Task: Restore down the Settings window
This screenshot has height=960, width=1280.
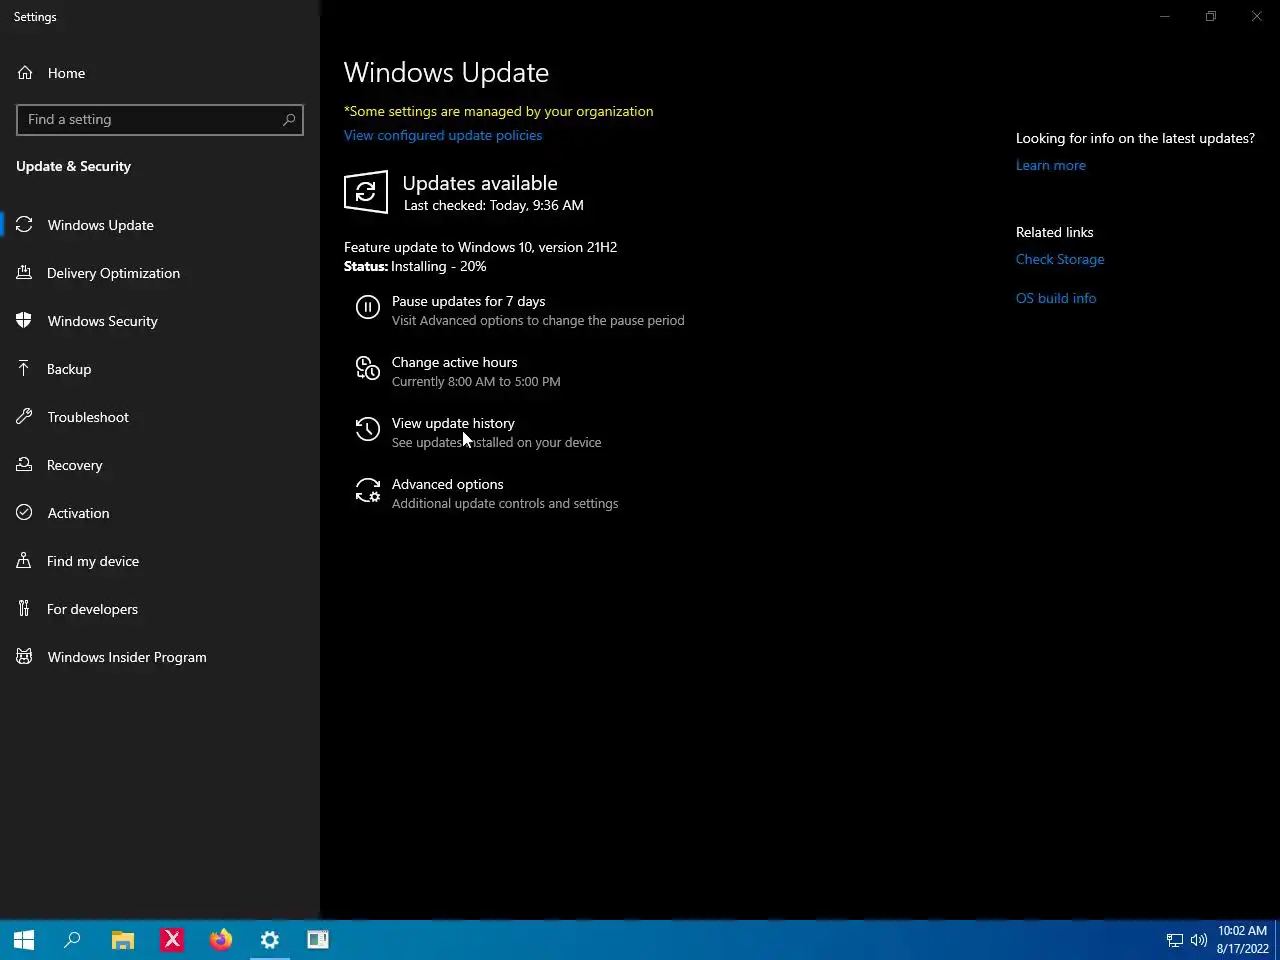Action: (1211, 16)
